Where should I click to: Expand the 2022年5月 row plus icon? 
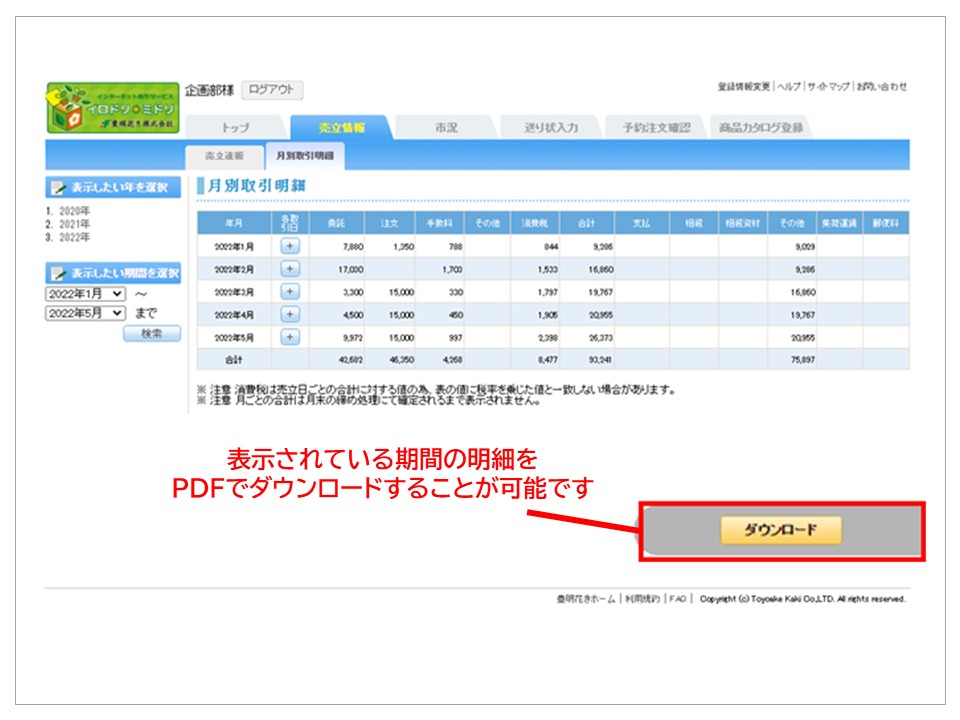click(x=290, y=337)
